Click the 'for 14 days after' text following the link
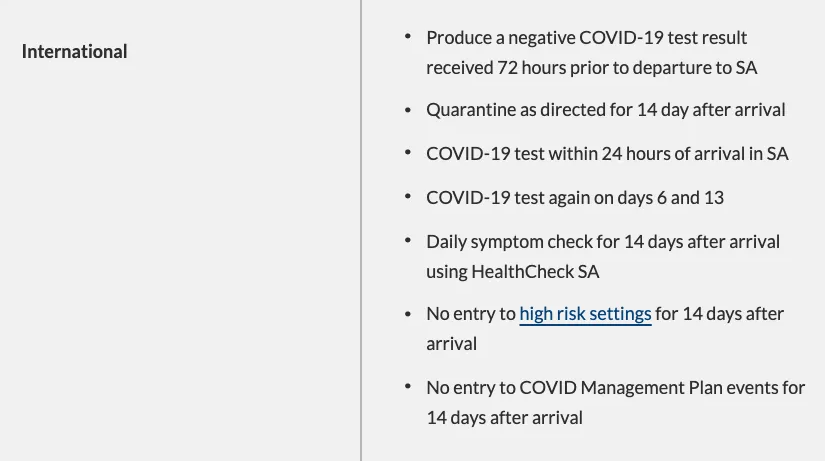 (x=720, y=314)
